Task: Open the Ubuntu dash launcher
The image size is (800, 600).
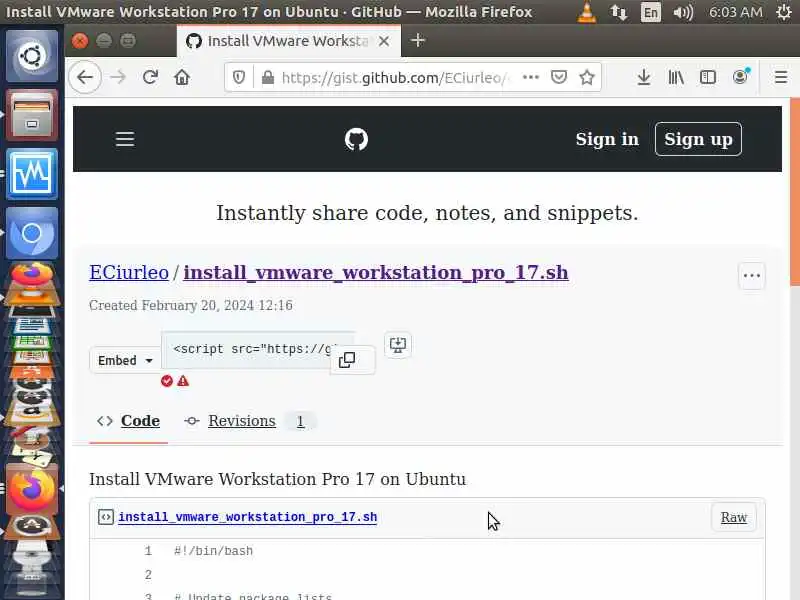Action: pos(32,56)
